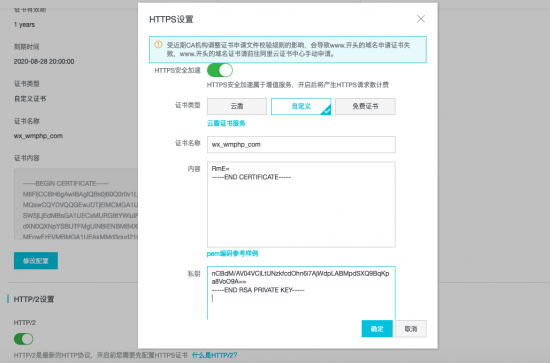The height and width of the screenshot is (363, 550).
Task: Click the 1 years validity text
Action: [x=24, y=25]
